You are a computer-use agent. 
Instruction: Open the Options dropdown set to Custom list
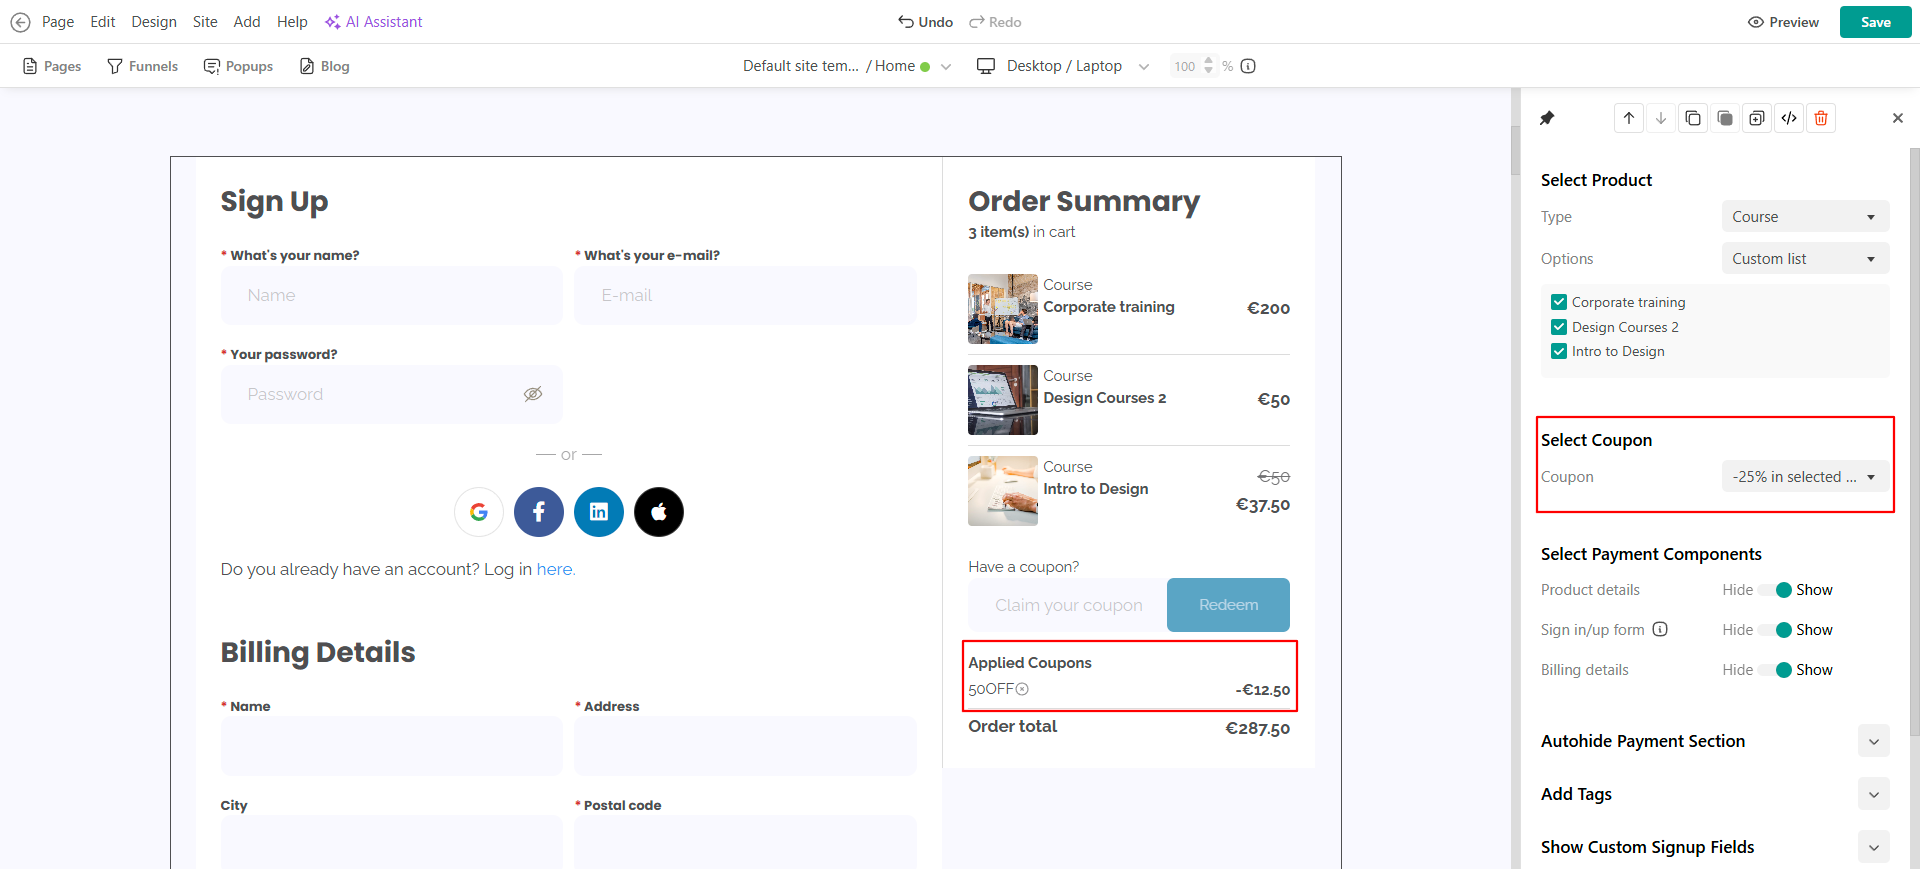(1805, 259)
